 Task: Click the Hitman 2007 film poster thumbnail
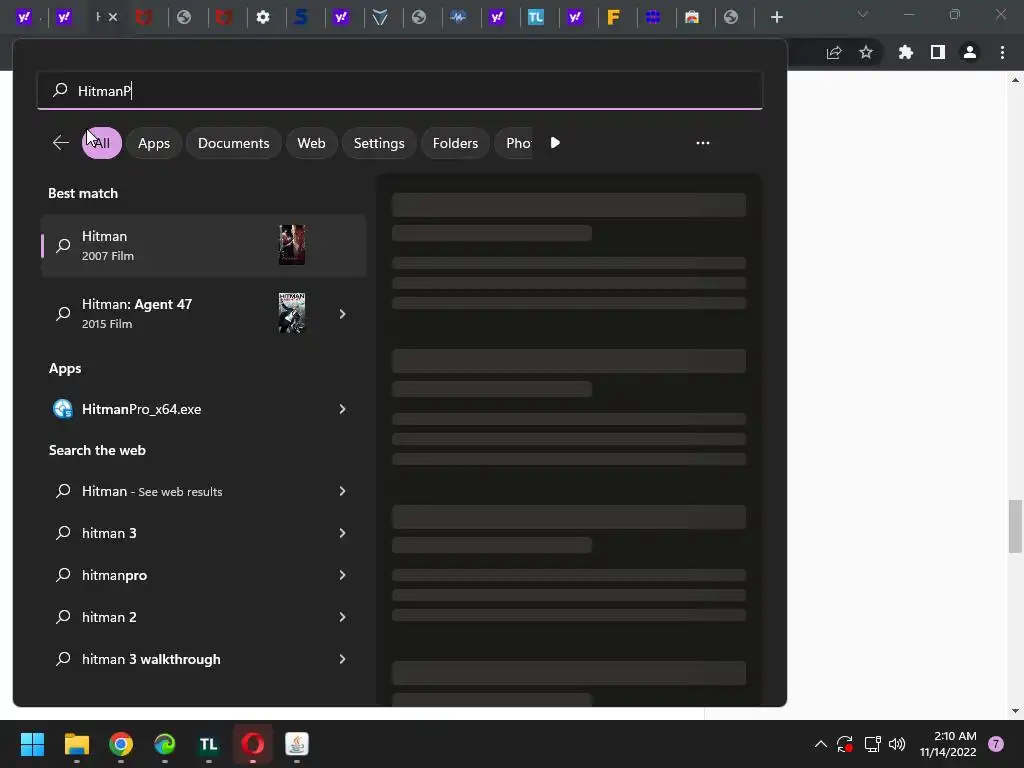pos(292,245)
